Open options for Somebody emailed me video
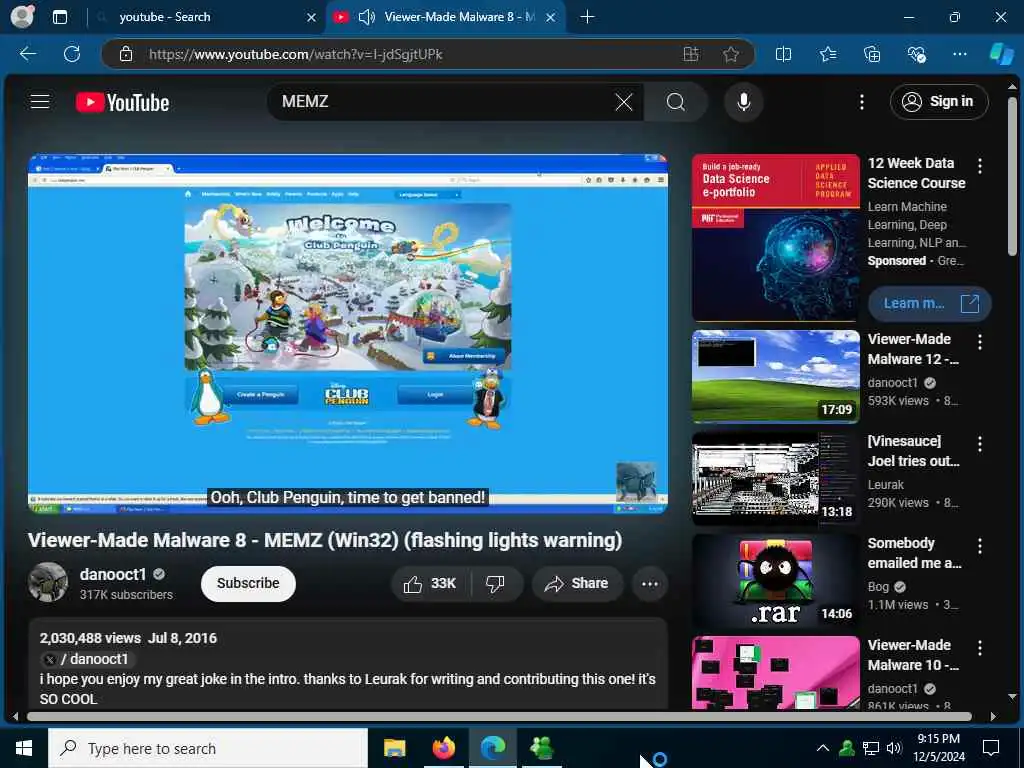1024x768 pixels. coord(980,546)
